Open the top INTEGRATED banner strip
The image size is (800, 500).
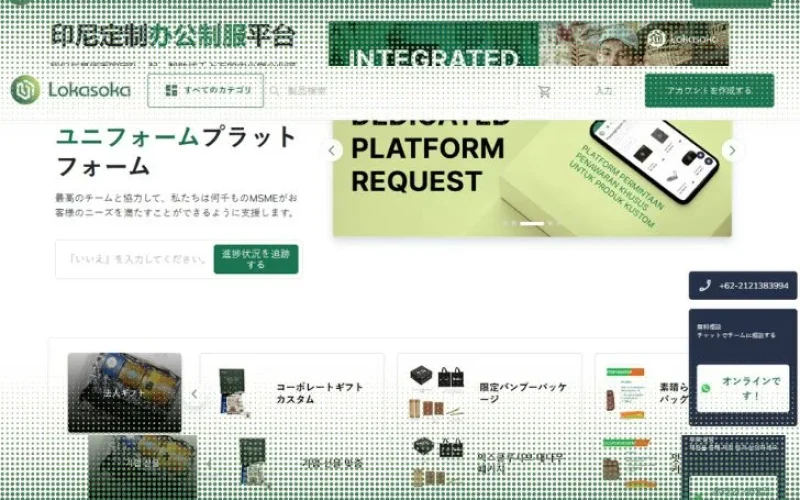[x=529, y=44]
